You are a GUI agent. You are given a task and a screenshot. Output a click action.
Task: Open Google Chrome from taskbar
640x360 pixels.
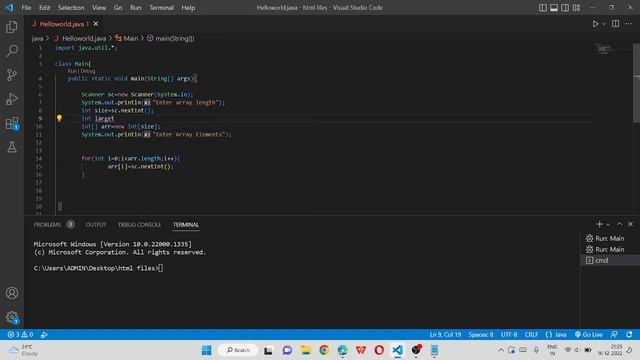point(324,350)
